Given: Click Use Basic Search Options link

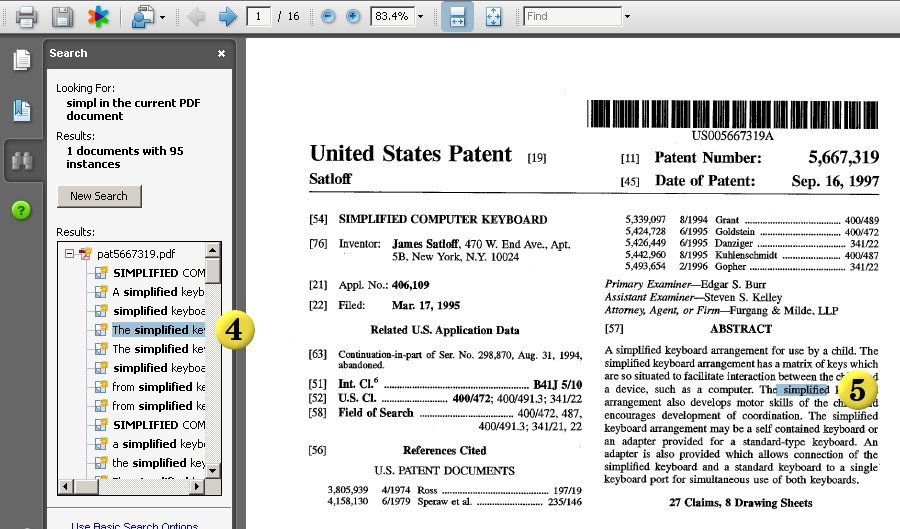Looking at the screenshot, I should (x=133, y=524).
